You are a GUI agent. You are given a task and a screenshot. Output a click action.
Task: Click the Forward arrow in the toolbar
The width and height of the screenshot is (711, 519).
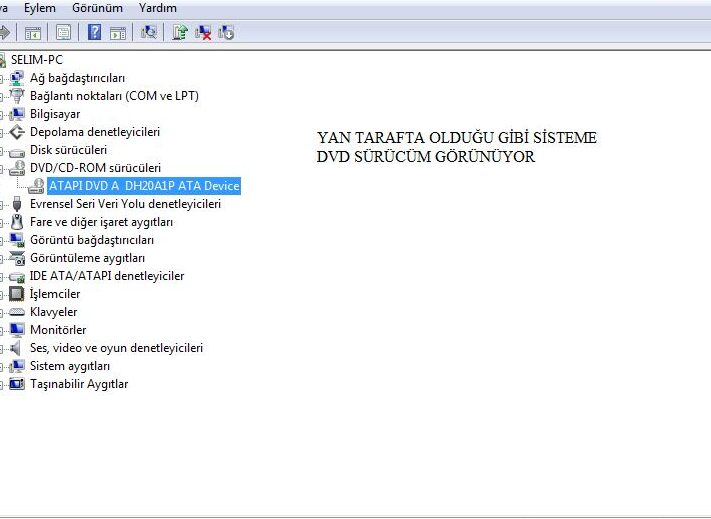4,32
